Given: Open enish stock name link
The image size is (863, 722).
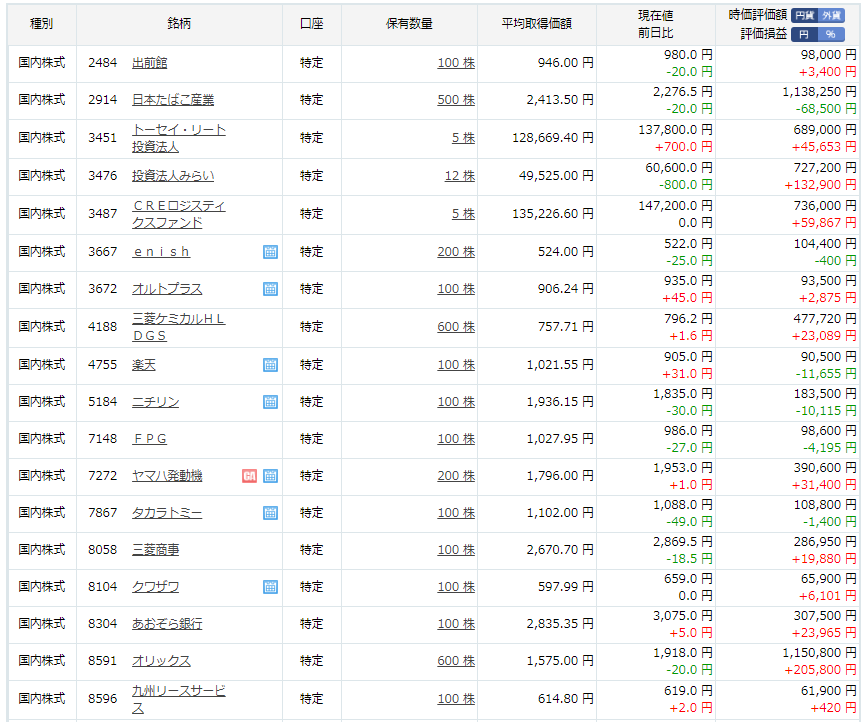Looking at the screenshot, I should pos(161,251).
